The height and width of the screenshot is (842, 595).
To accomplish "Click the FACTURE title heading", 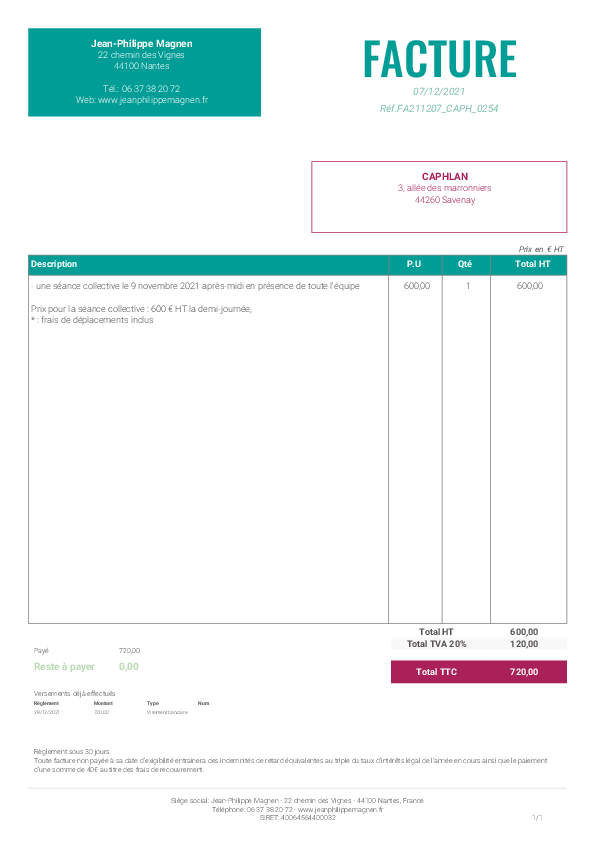I will click(440, 59).
